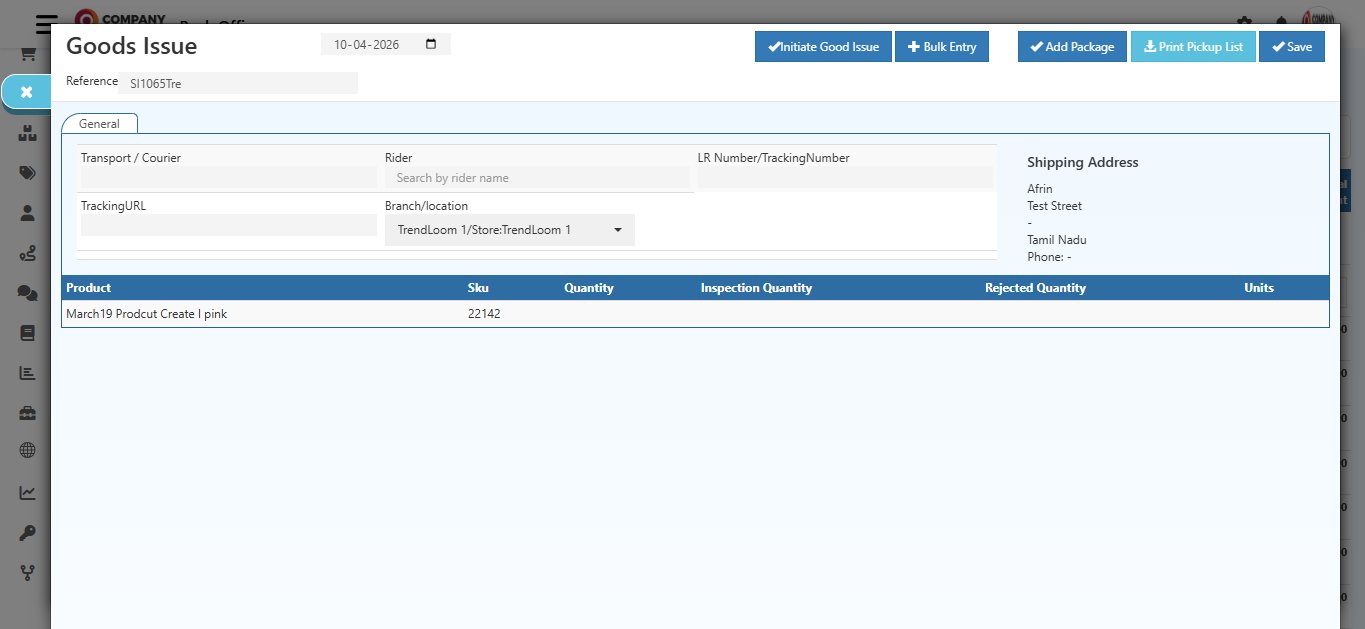The width and height of the screenshot is (1365, 629).
Task: Switch to the General tab
Action: 99,123
